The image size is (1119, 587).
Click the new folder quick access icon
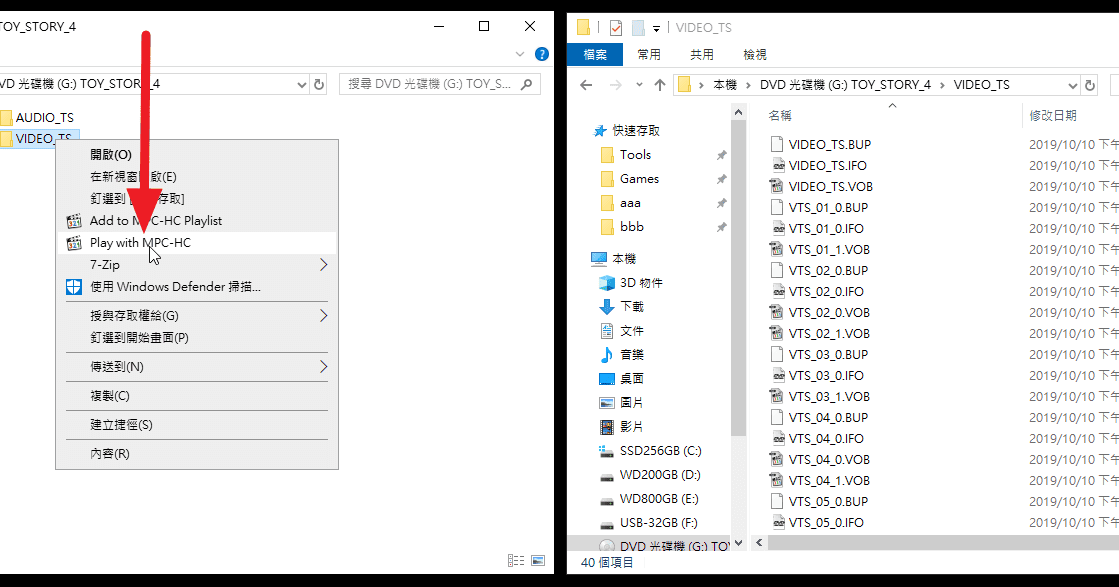pos(638,28)
